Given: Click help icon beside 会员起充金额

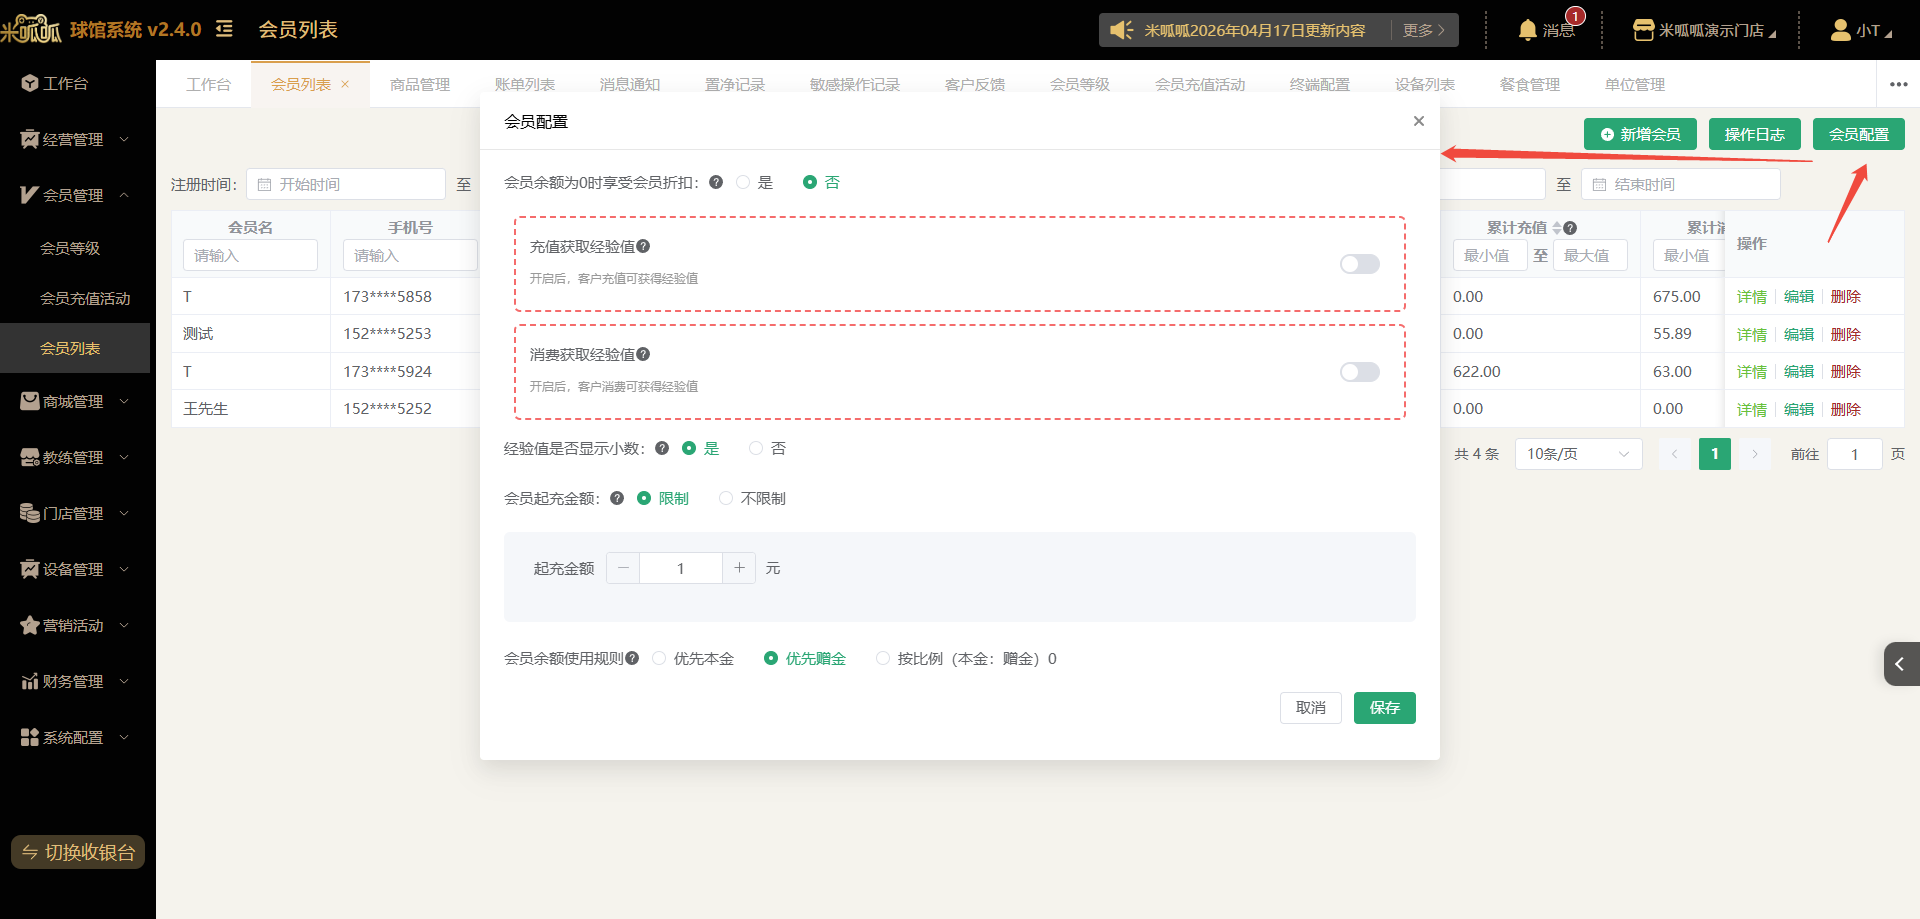Looking at the screenshot, I should pyautogui.click(x=617, y=498).
